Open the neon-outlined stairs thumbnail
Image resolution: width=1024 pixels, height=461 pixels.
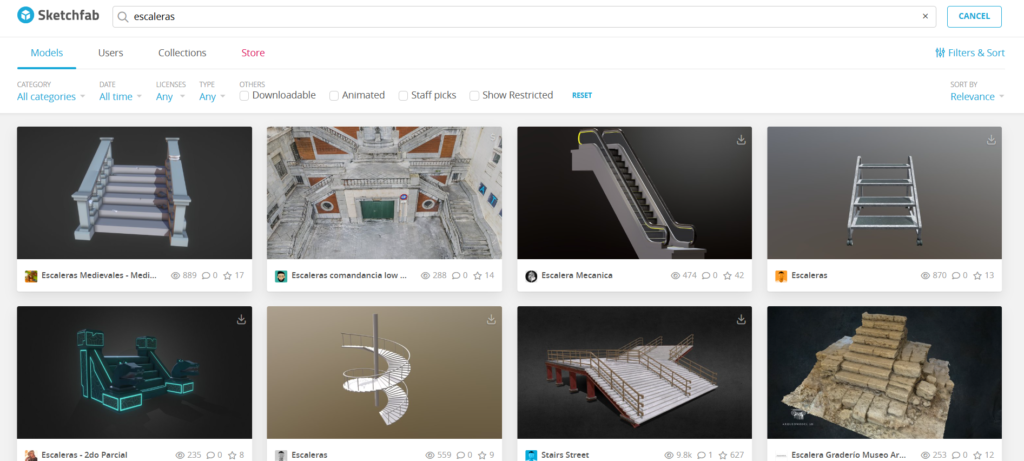(134, 372)
